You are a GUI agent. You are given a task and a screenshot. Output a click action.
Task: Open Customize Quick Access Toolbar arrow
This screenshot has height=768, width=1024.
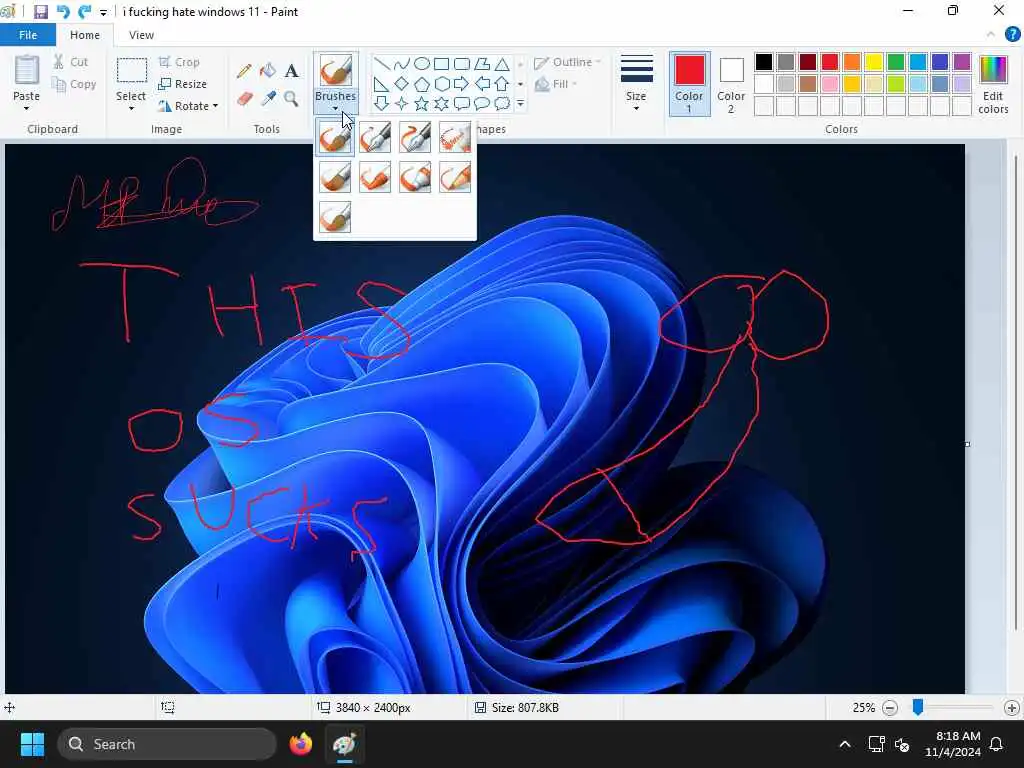[x=103, y=12]
